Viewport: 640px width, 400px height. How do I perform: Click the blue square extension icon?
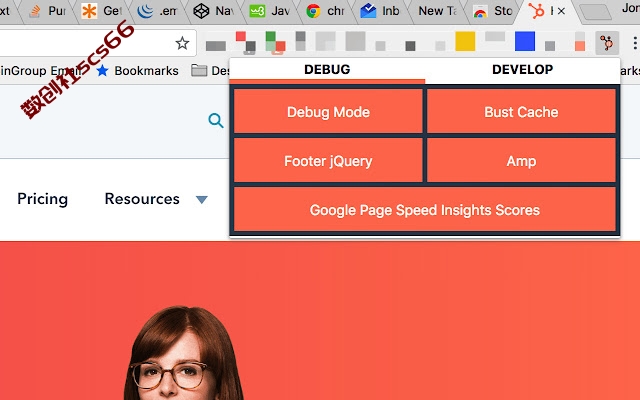(x=524, y=41)
